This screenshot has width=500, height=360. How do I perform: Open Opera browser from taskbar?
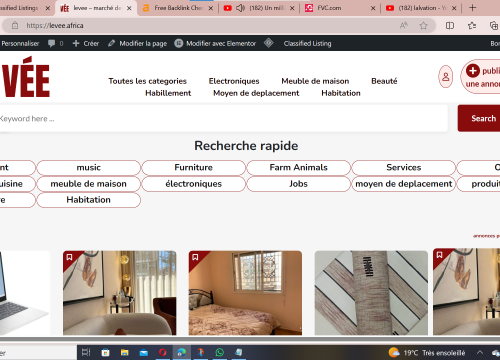coord(163,352)
